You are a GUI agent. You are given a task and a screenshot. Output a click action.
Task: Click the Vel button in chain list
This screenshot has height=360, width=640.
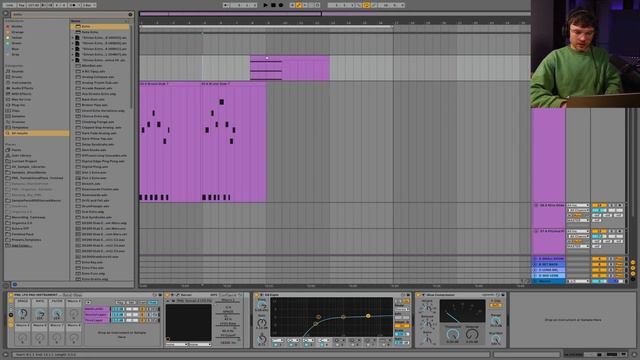131,302
